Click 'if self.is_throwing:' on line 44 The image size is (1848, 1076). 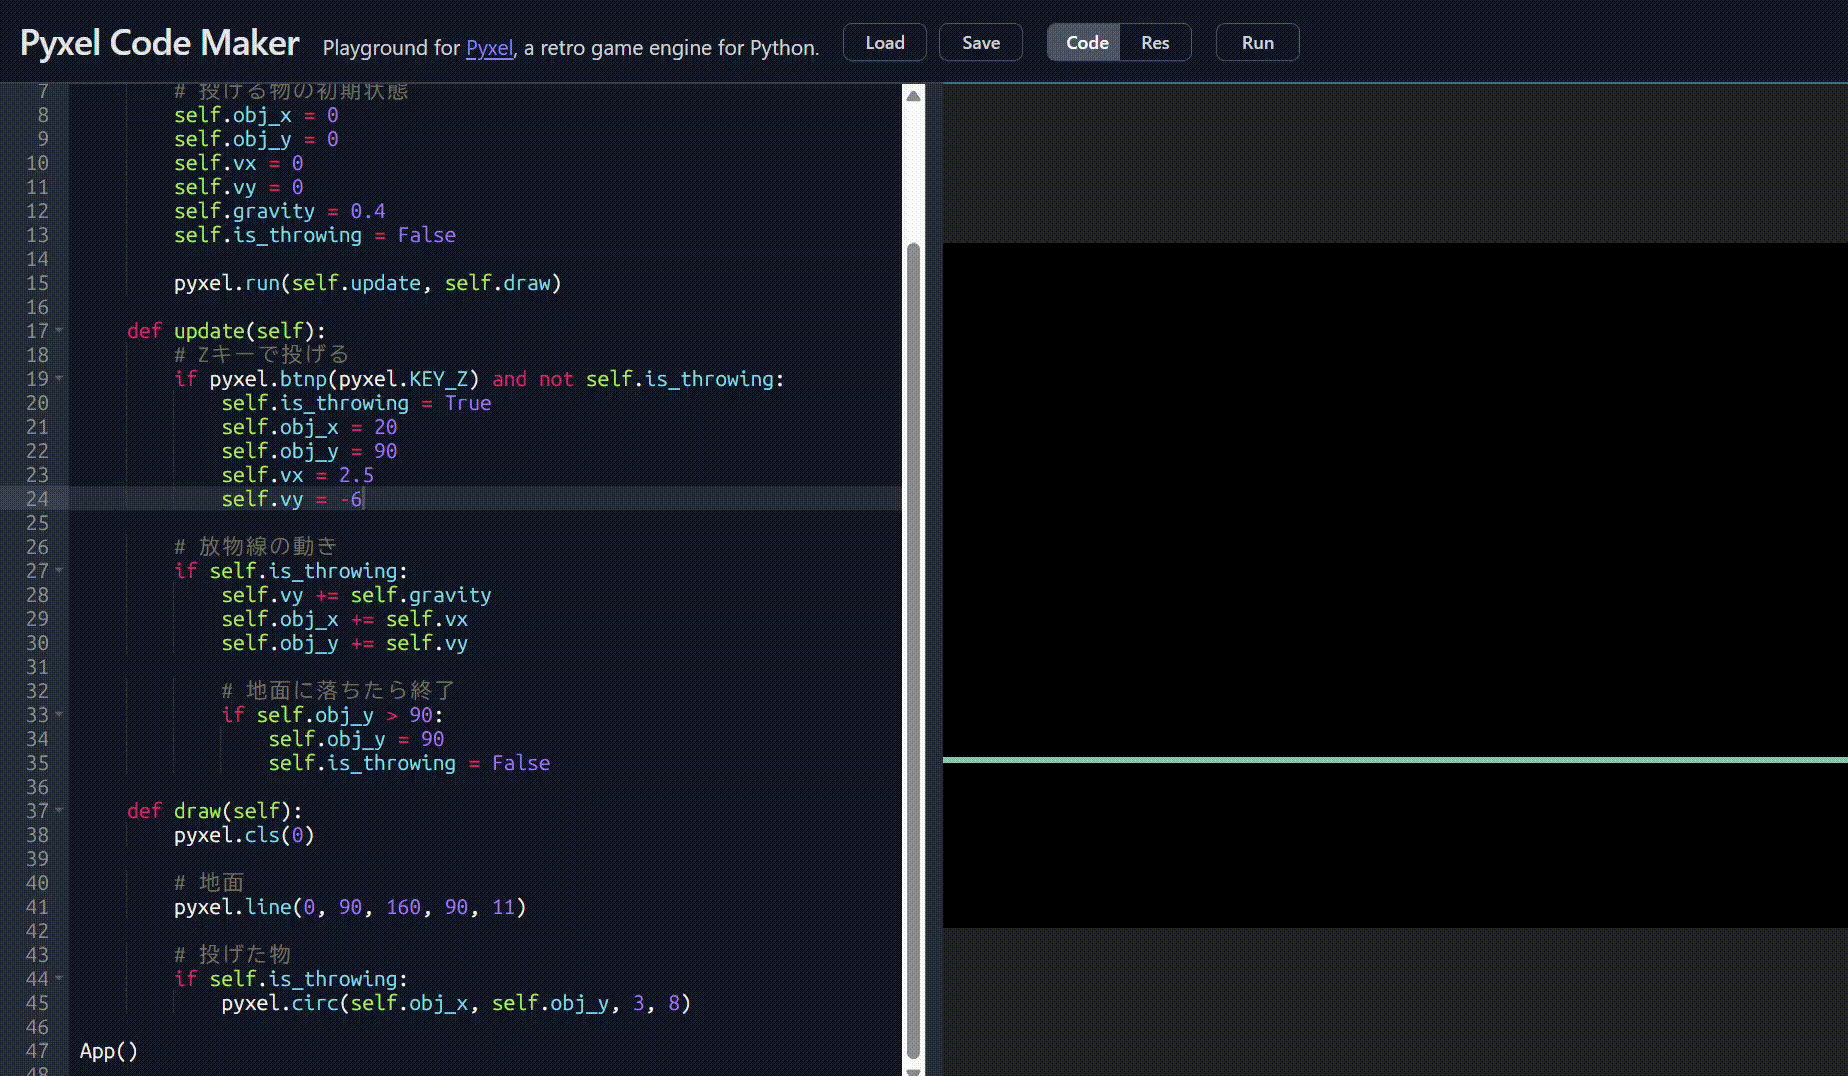coord(291,979)
